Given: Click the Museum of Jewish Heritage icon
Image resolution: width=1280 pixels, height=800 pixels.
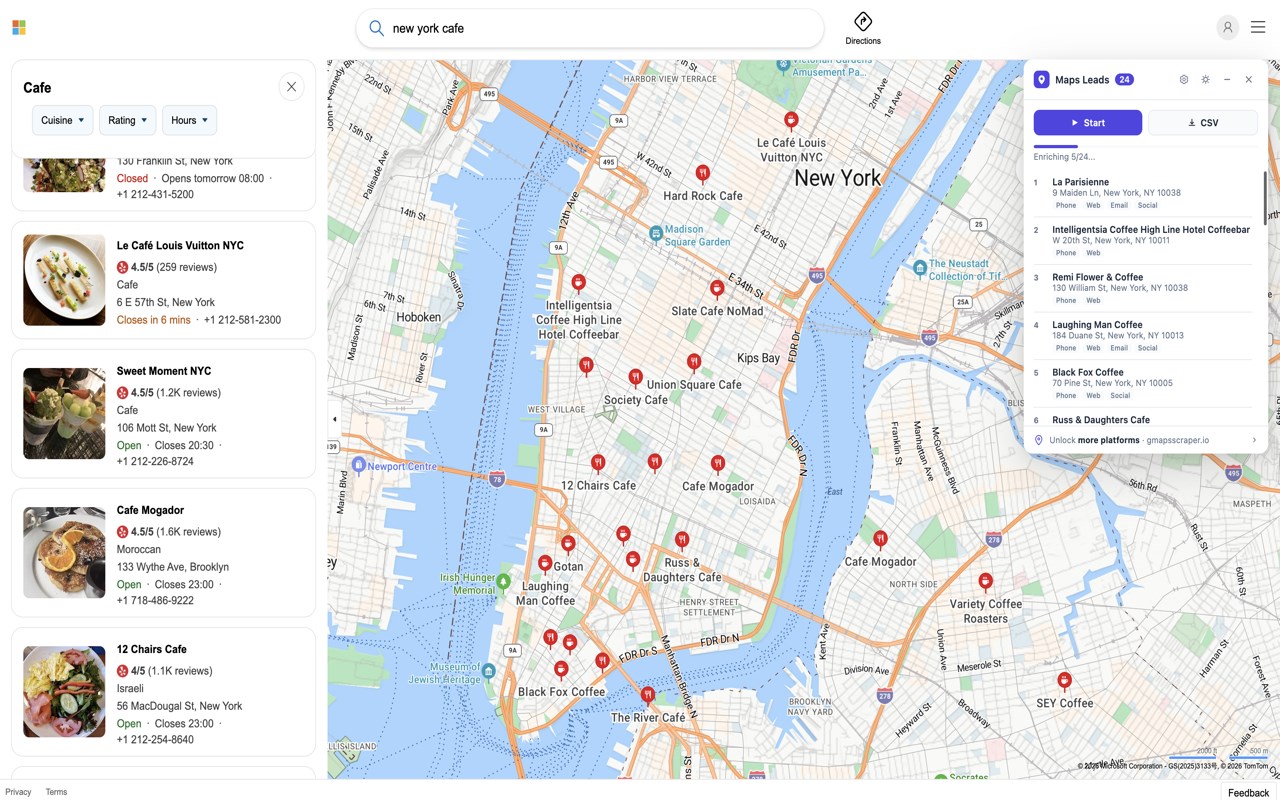Looking at the screenshot, I should click(x=488, y=671).
